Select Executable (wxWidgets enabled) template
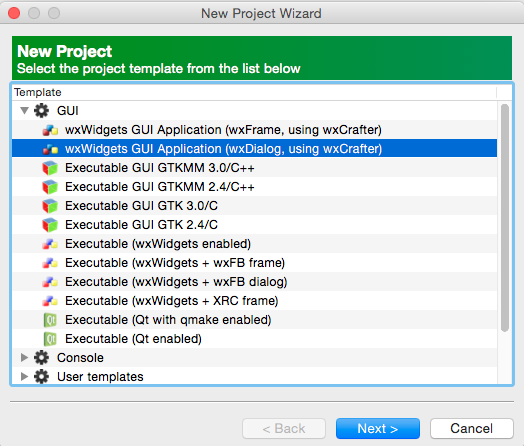This screenshot has width=524, height=446. pos(255,244)
